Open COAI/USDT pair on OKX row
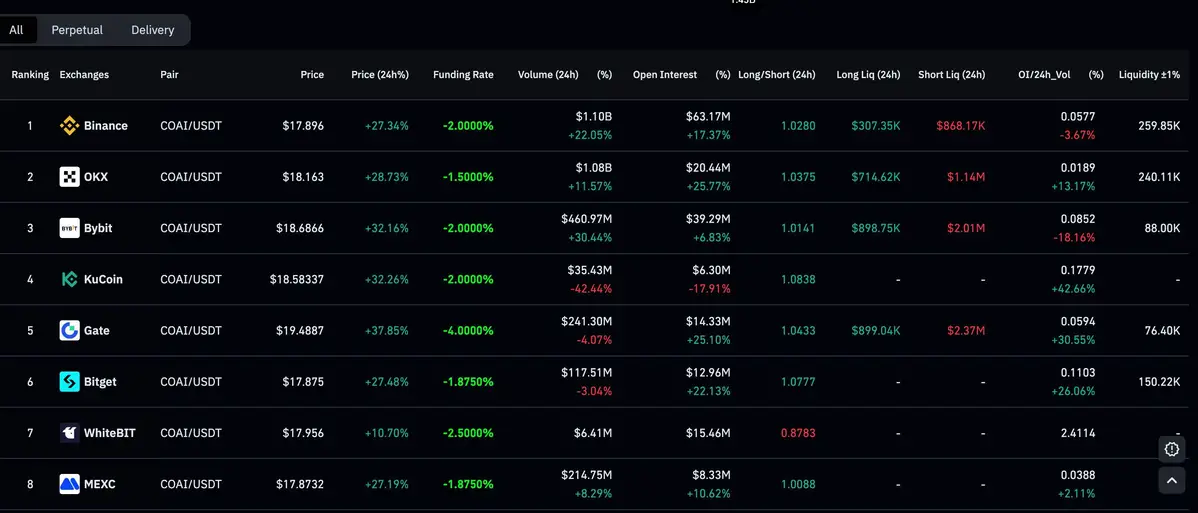1198x513 pixels. pyautogui.click(x=191, y=177)
